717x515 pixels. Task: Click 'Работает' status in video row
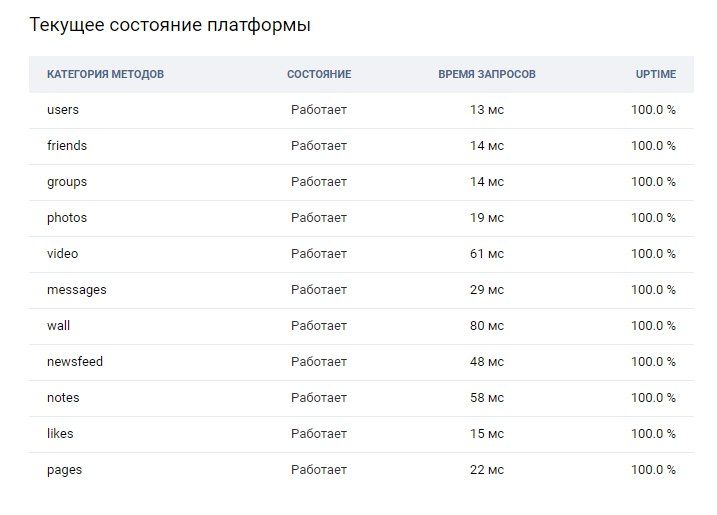[319, 253]
